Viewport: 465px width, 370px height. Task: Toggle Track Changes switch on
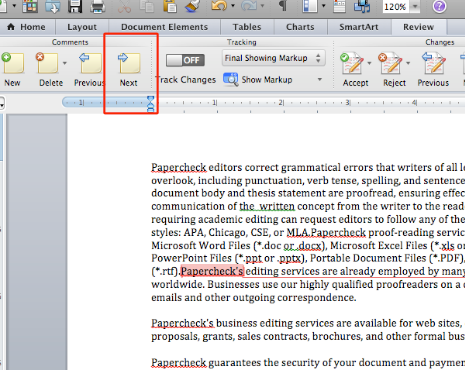[x=185, y=60]
